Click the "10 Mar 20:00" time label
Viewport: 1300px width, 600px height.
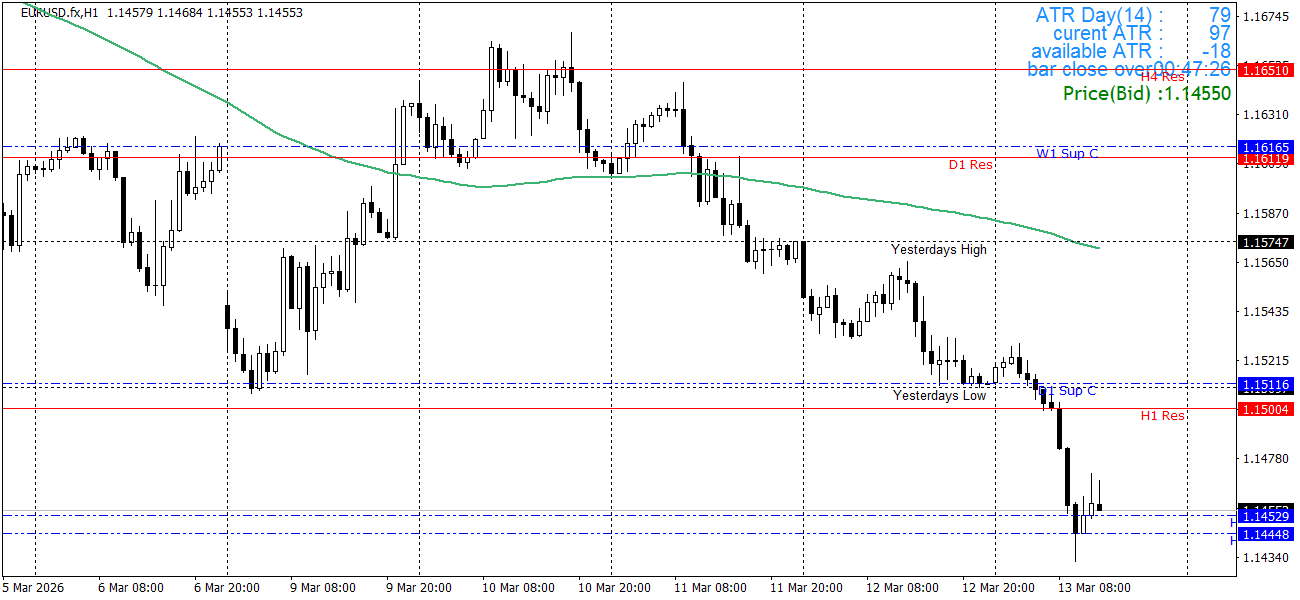coord(615,587)
